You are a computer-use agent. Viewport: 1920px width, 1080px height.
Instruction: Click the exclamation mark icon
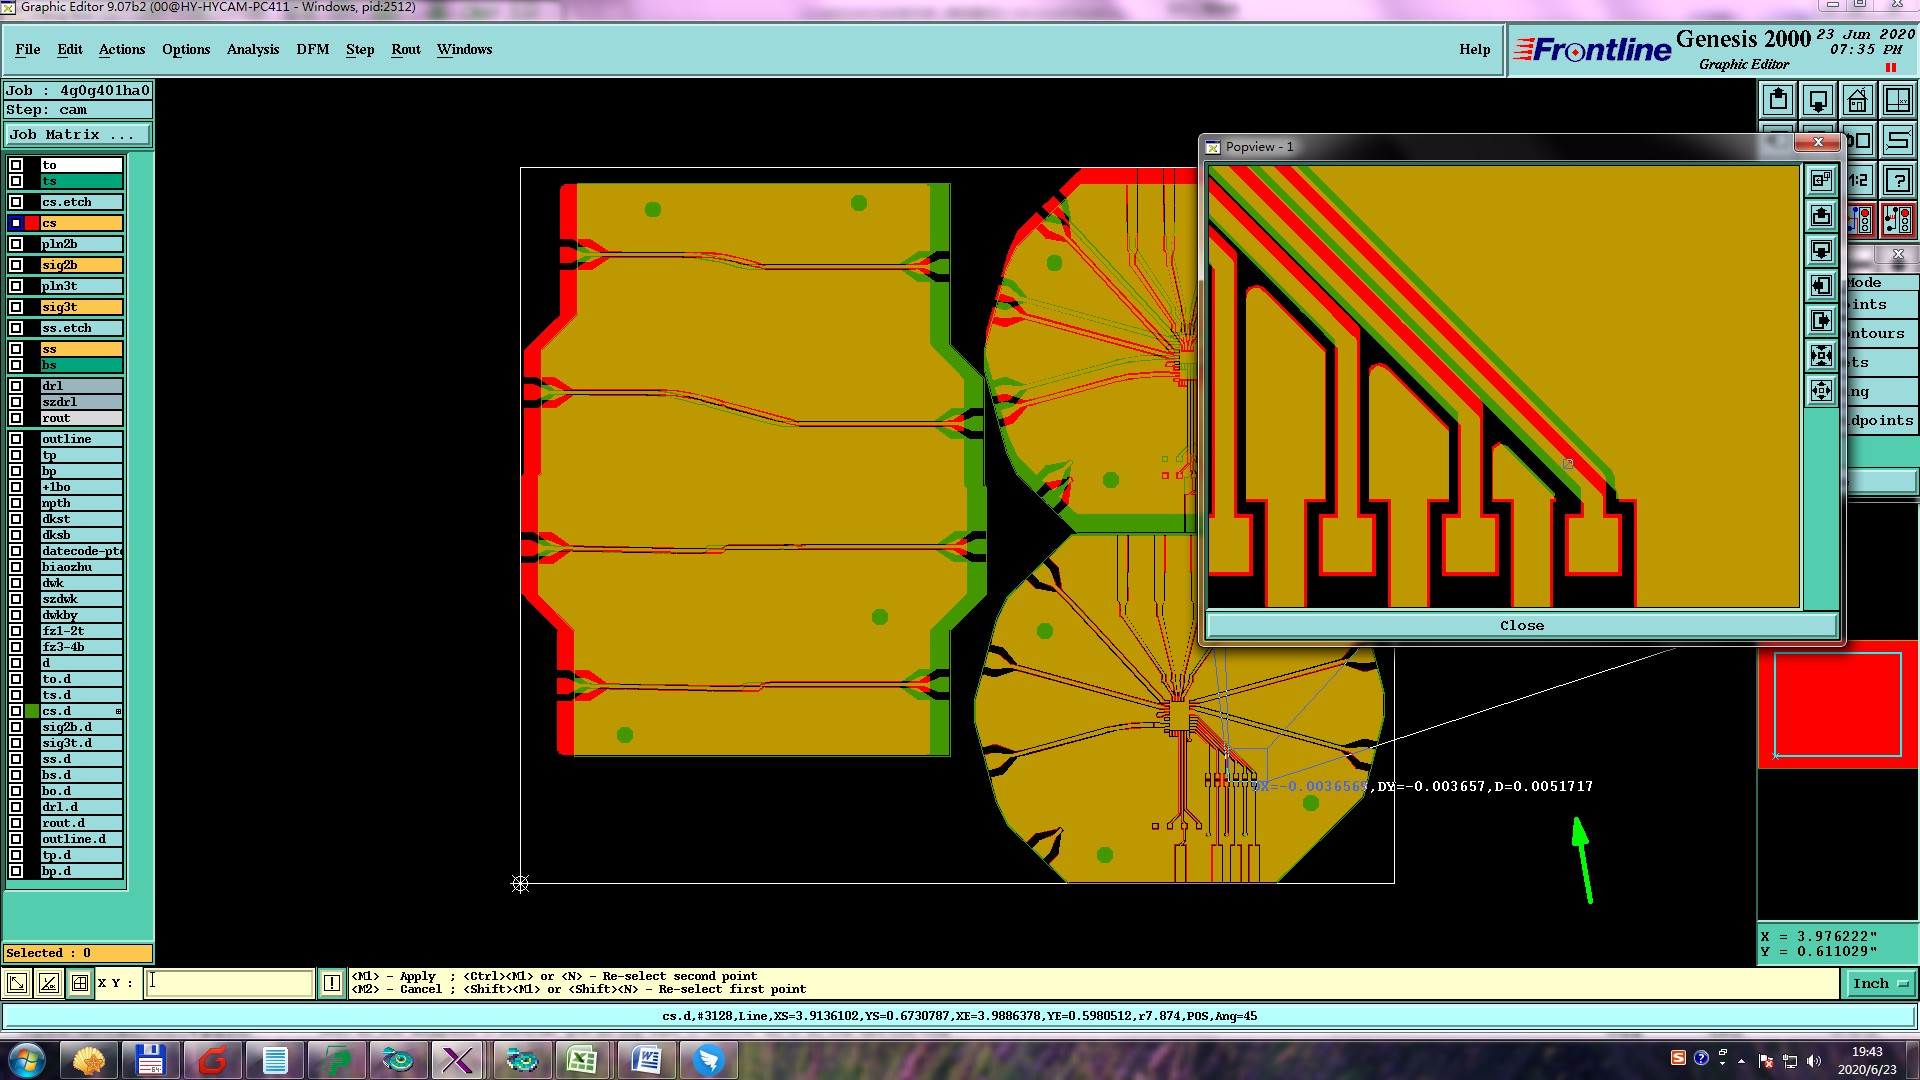point(332,983)
